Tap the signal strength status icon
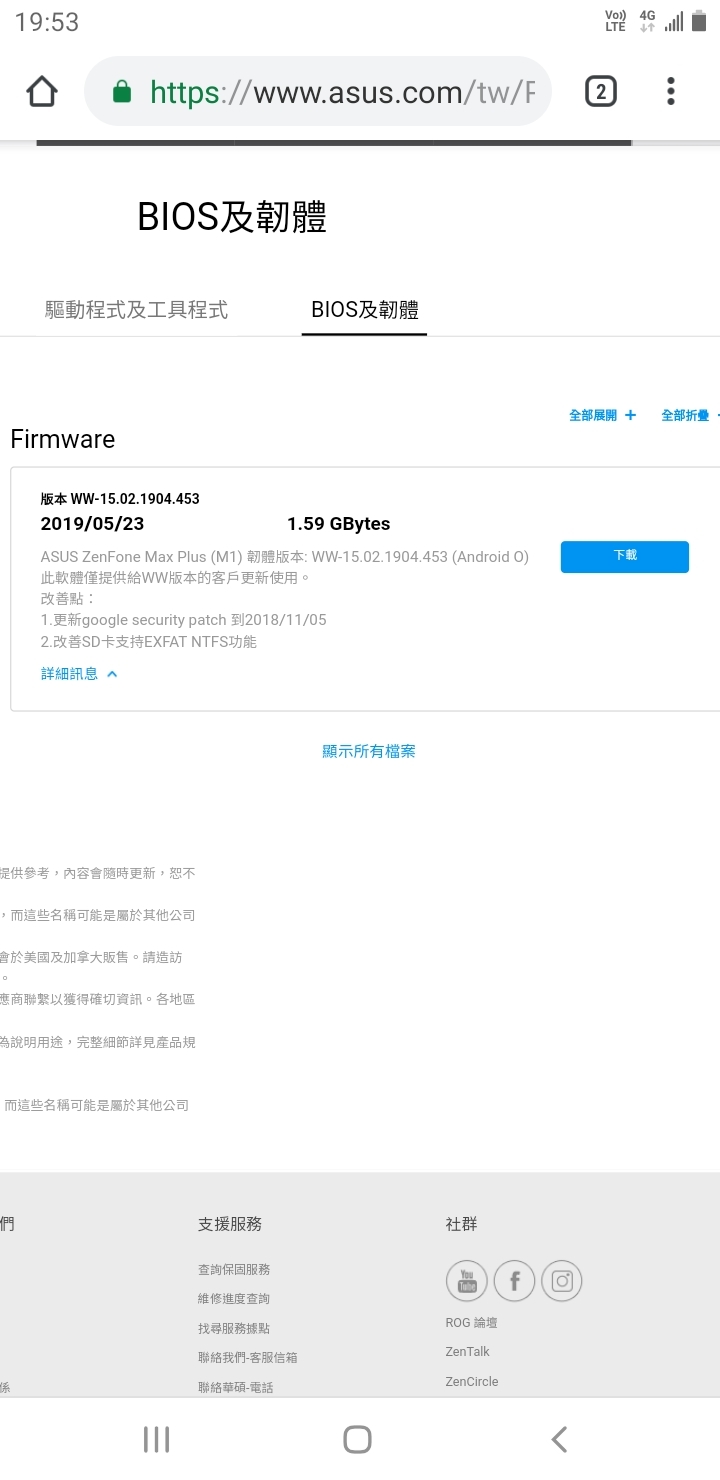 tap(674, 21)
